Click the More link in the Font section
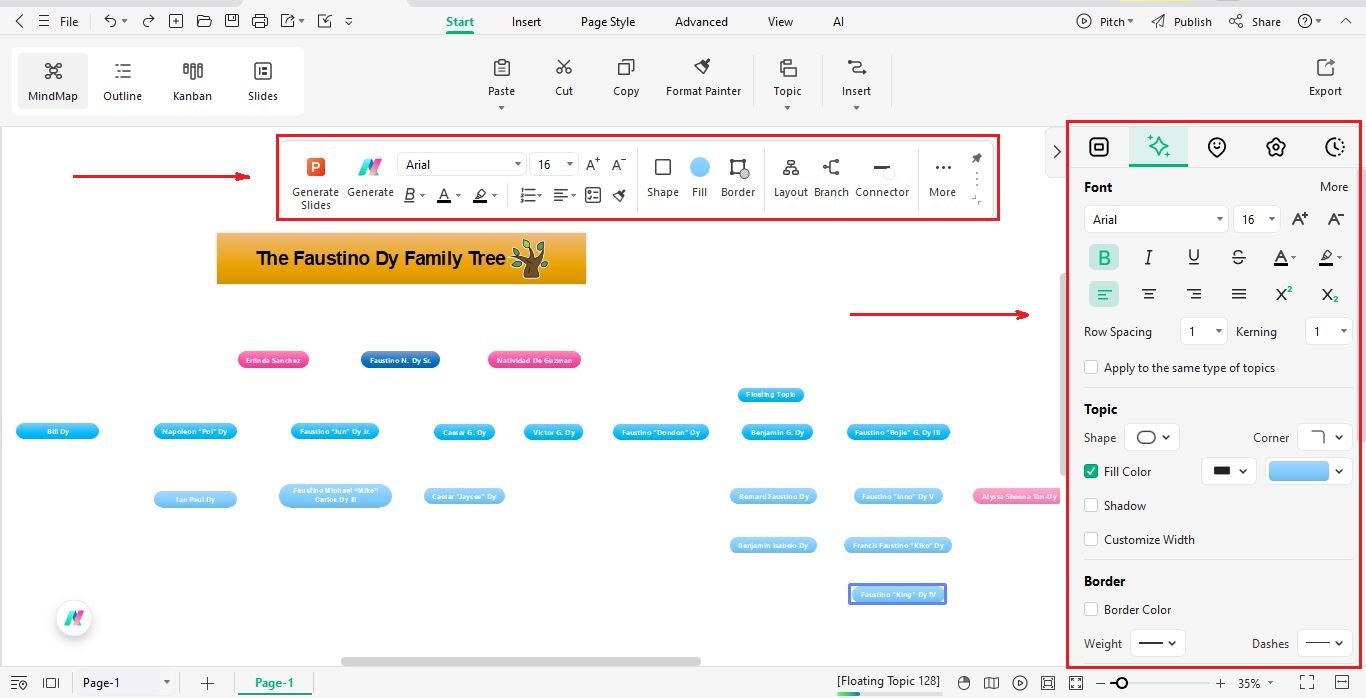 pos(1334,187)
